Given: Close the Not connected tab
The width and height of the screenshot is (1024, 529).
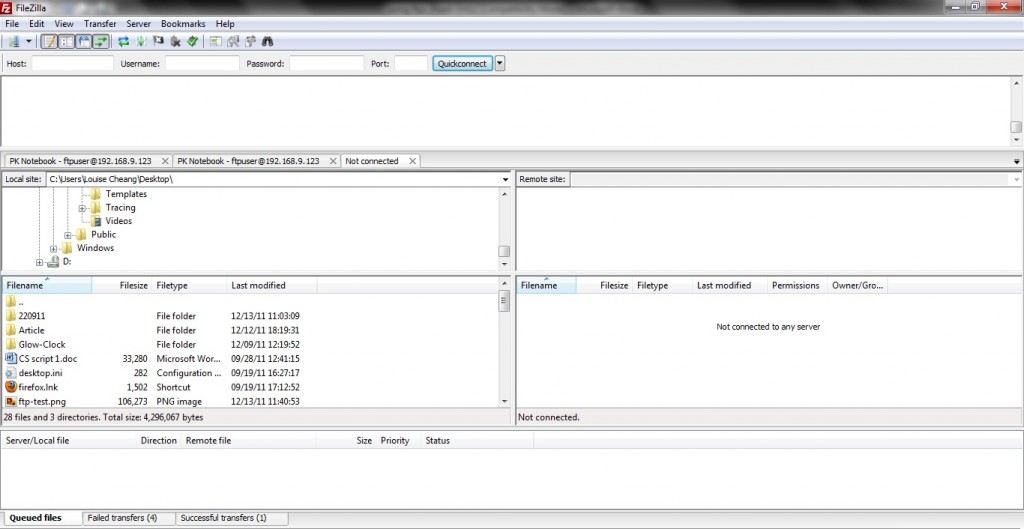Looking at the screenshot, I should pyautogui.click(x=412, y=161).
